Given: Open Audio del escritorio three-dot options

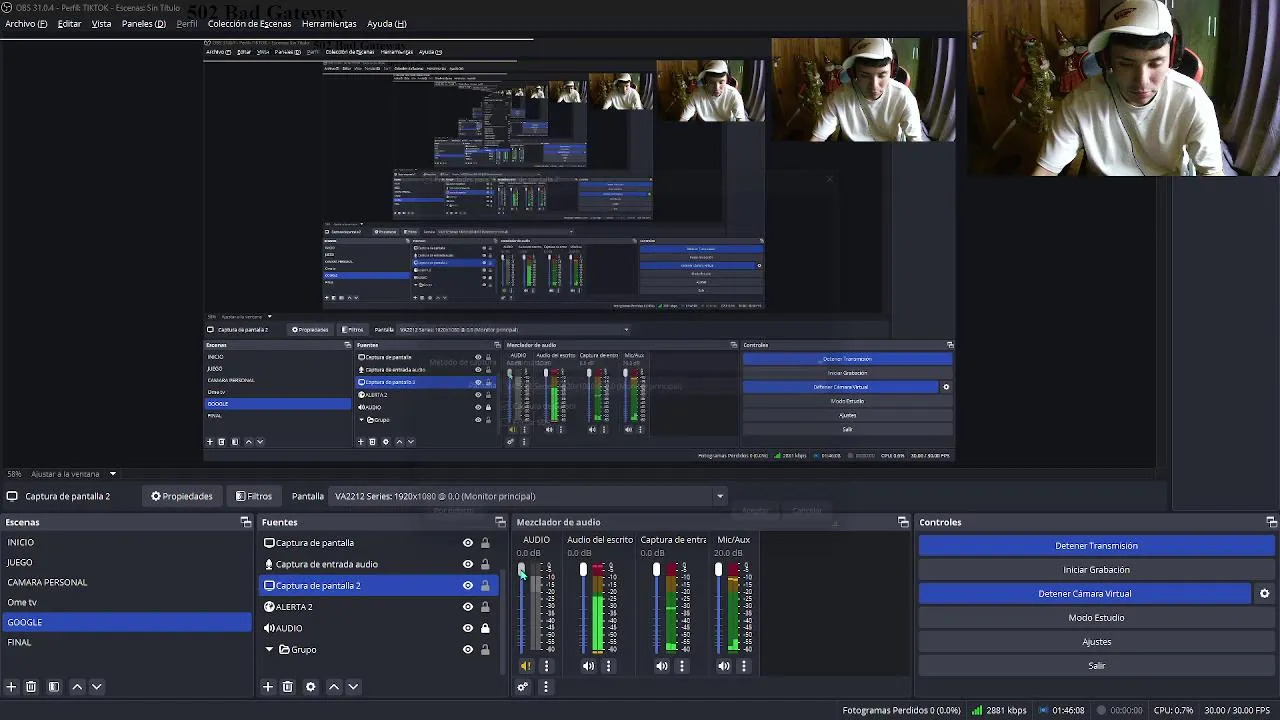Looking at the screenshot, I should tap(608, 666).
